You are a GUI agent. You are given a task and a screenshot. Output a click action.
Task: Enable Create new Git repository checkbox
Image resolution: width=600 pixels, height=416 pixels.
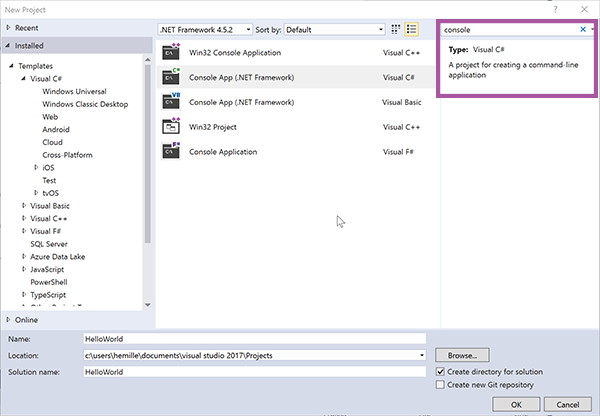[x=440, y=385]
